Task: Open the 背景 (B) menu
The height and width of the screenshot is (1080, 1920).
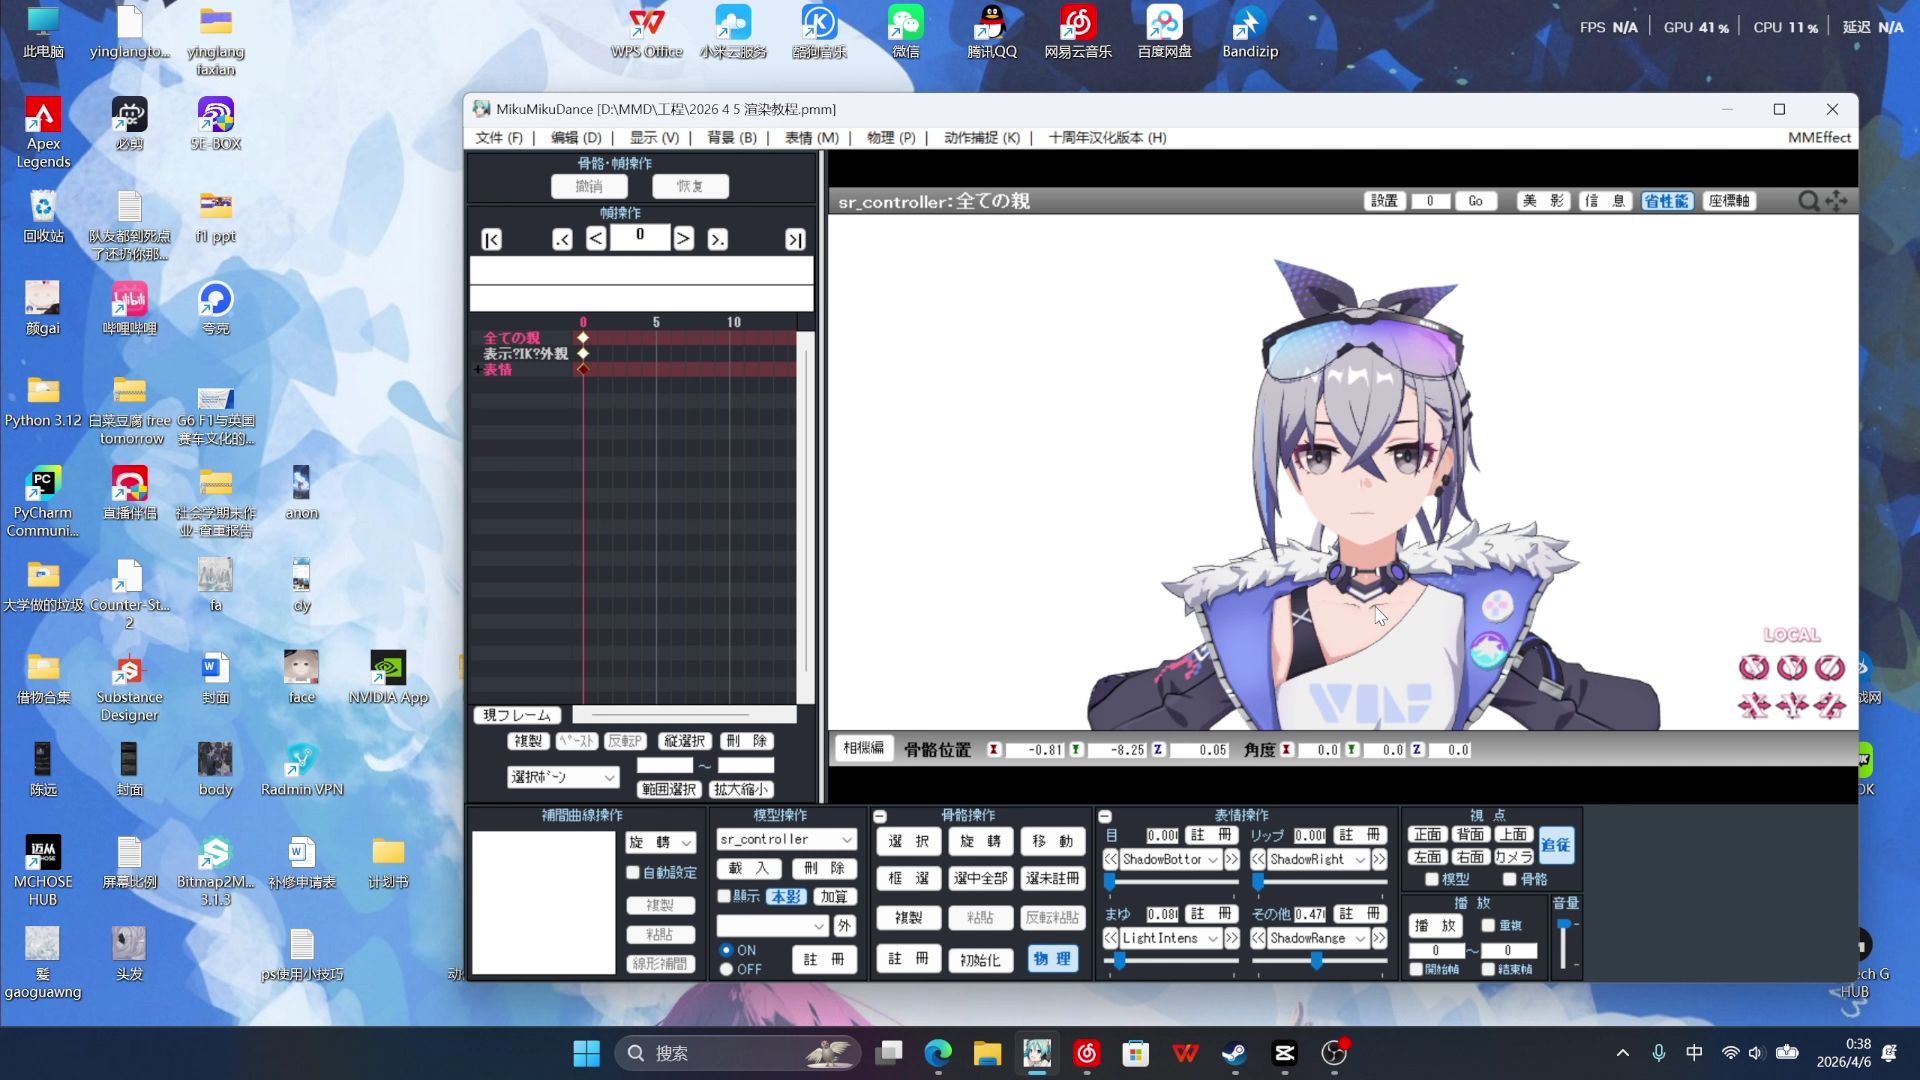Action: [732, 138]
